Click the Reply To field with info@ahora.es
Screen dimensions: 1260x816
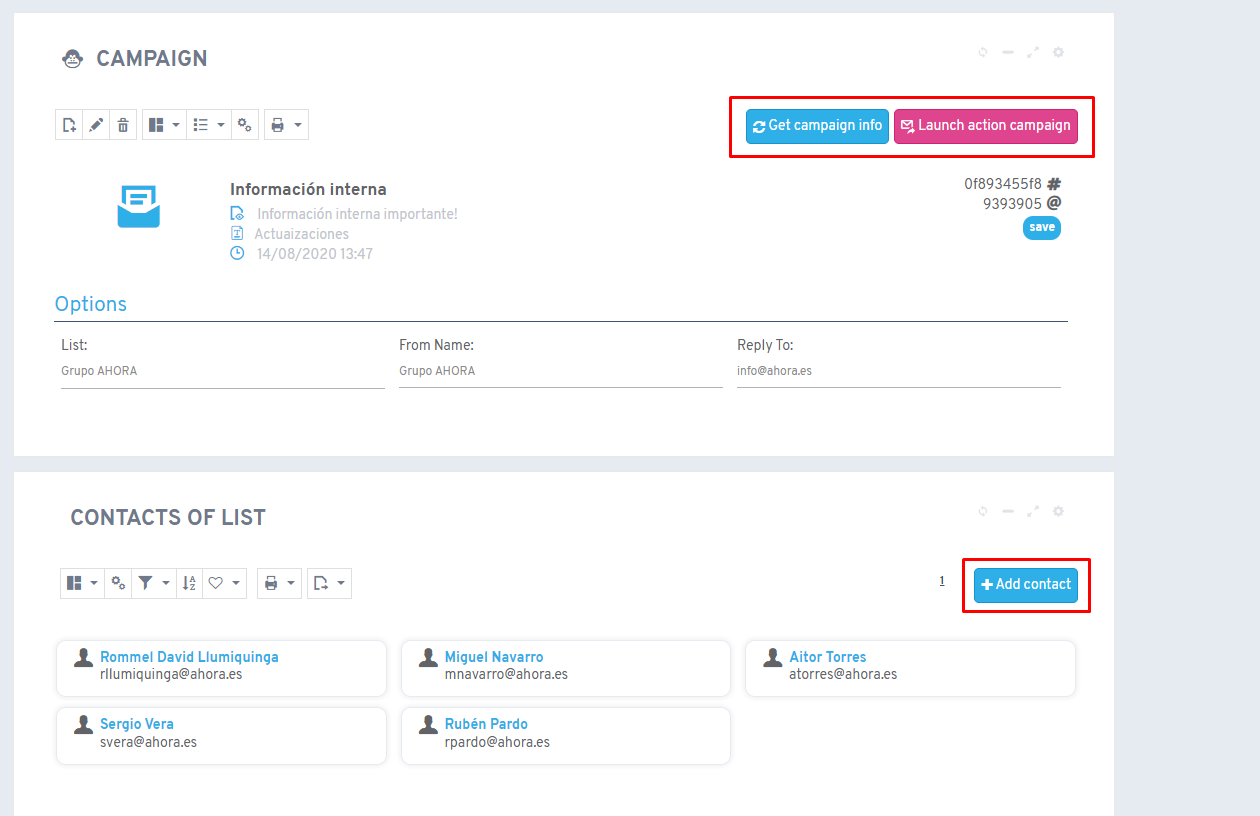(899, 371)
